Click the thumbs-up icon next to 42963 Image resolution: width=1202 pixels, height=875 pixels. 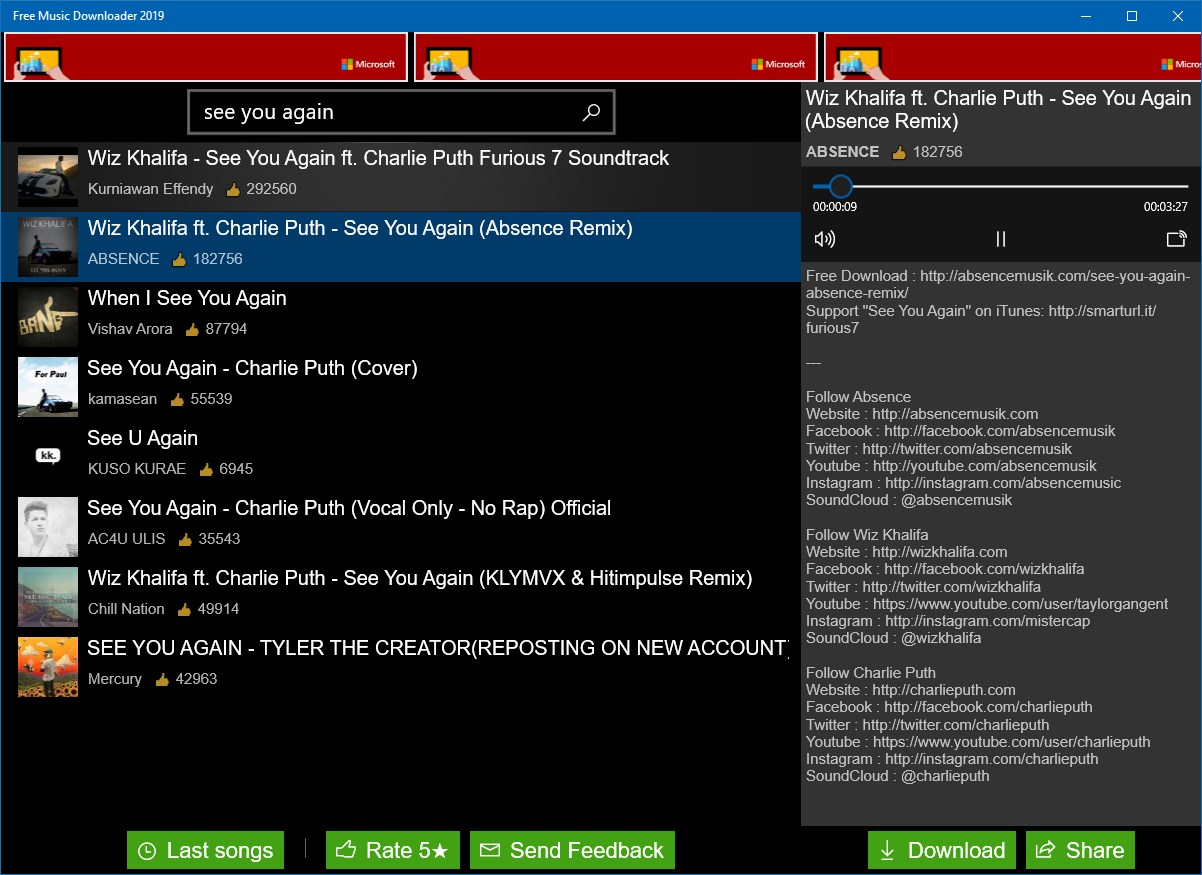(x=162, y=678)
